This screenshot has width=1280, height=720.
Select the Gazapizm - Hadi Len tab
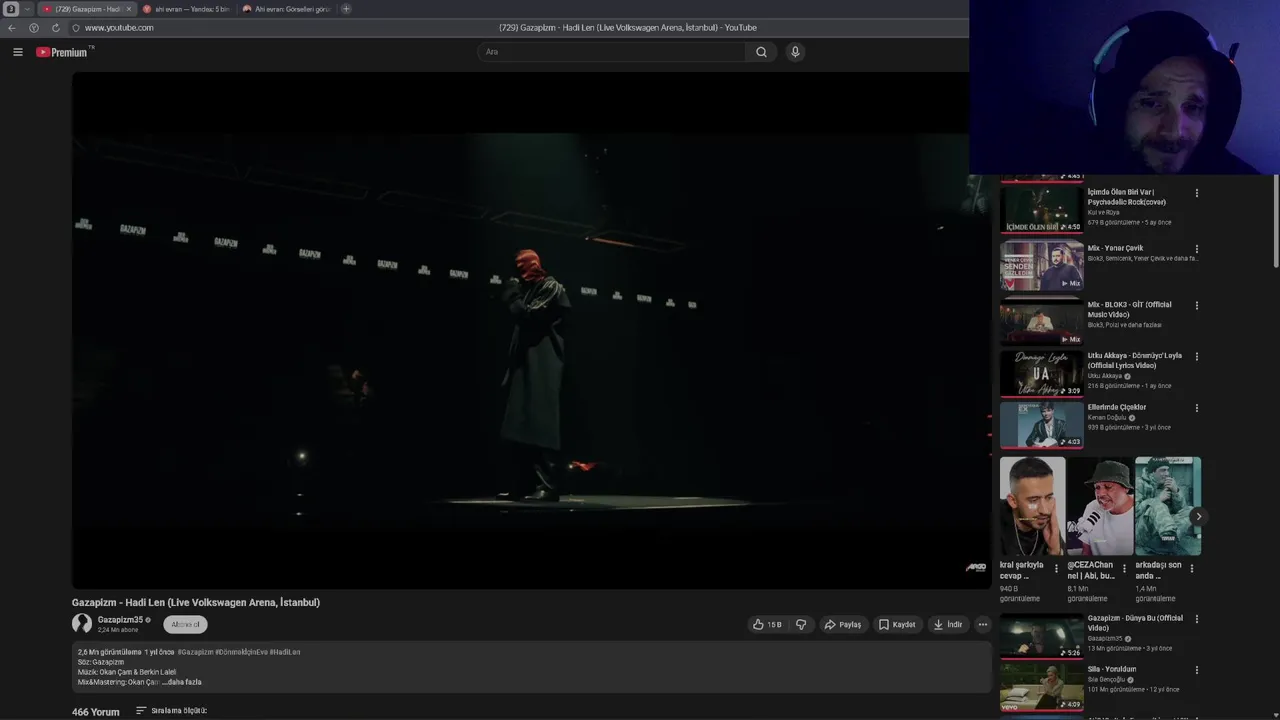point(86,9)
